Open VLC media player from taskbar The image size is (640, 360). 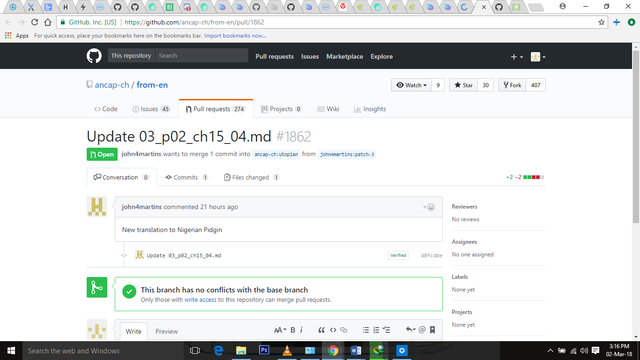pos(287,351)
